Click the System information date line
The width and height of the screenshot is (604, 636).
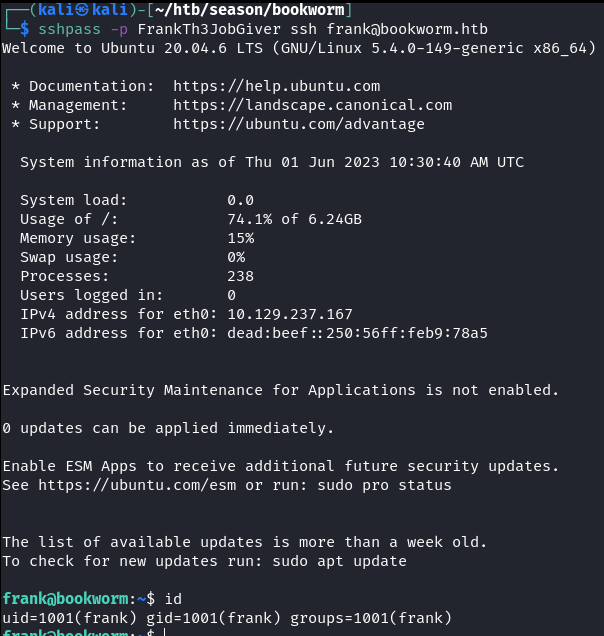[271, 162]
